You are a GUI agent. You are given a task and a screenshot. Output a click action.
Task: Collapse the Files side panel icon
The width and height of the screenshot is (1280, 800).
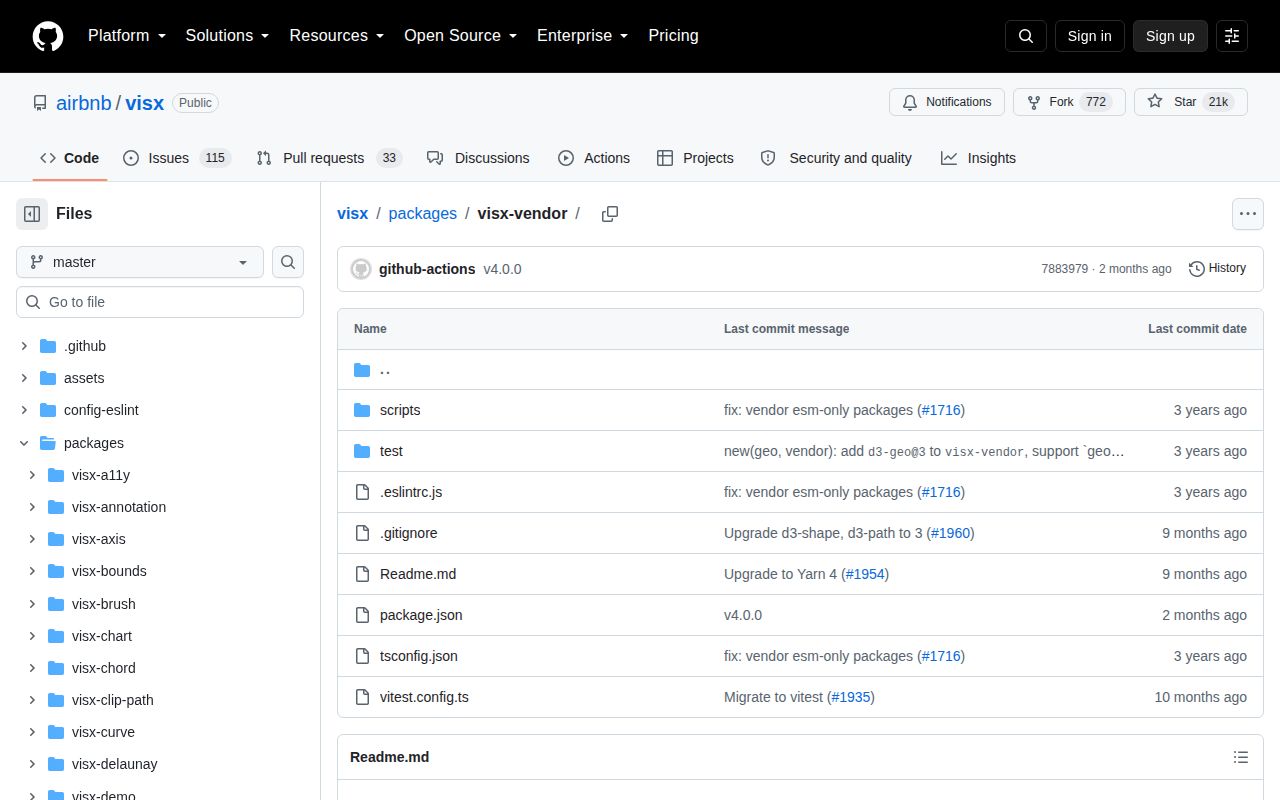tap(32, 213)
